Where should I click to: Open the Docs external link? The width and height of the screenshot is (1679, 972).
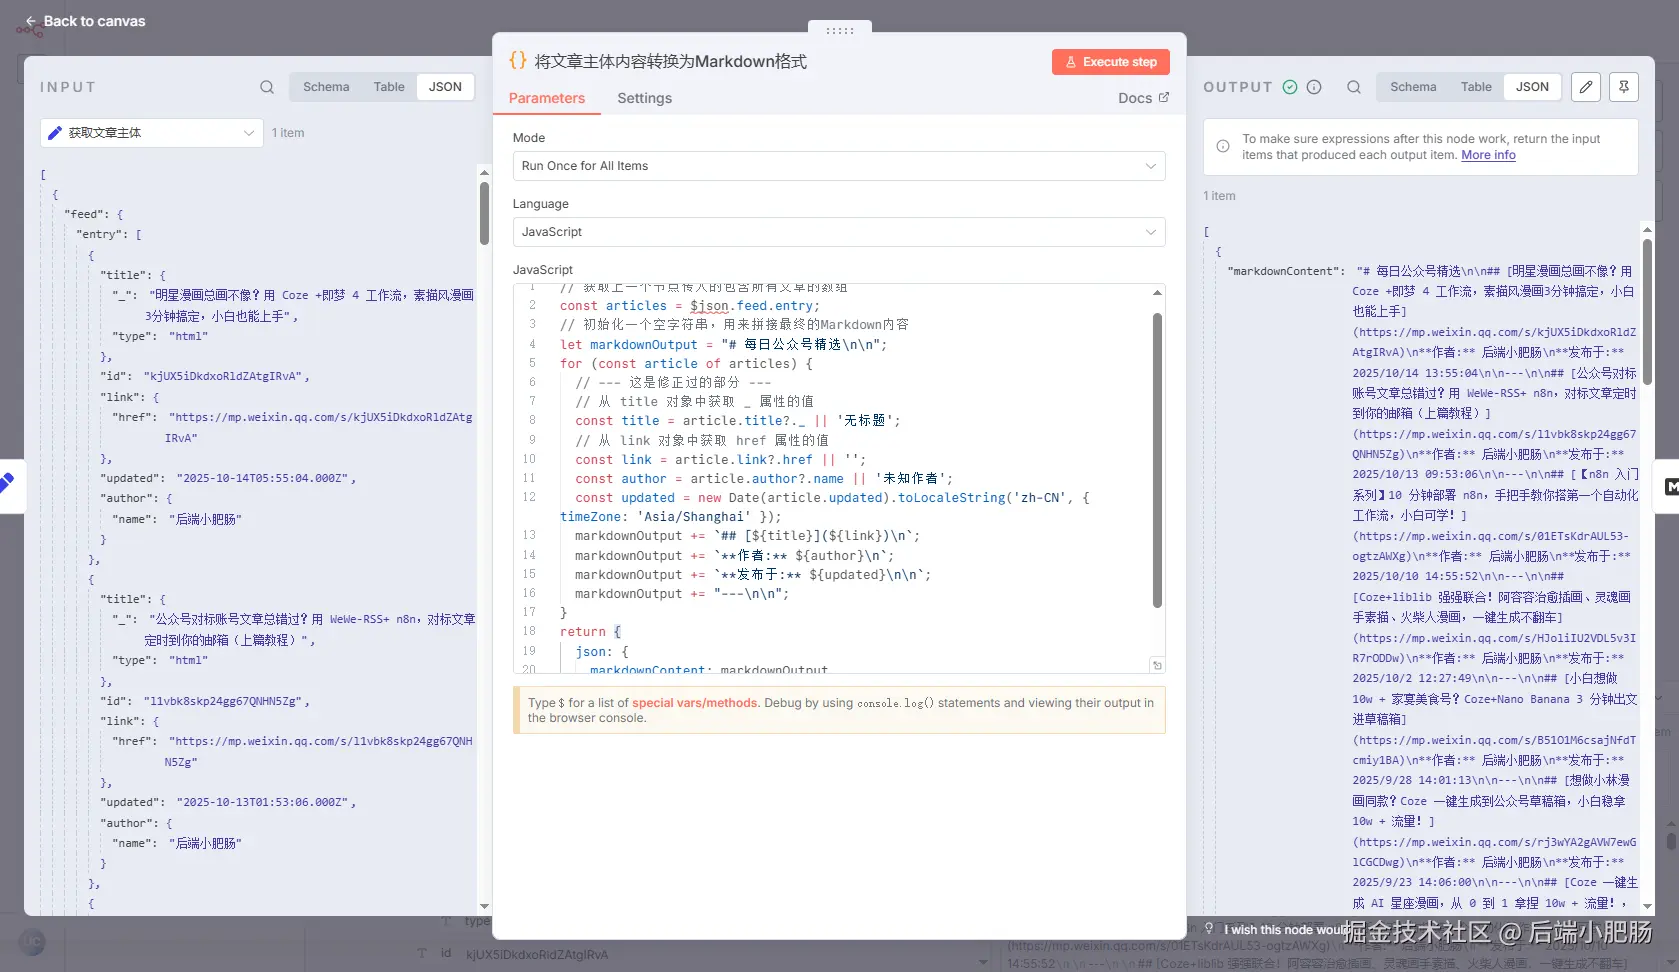click(1143, 98)
